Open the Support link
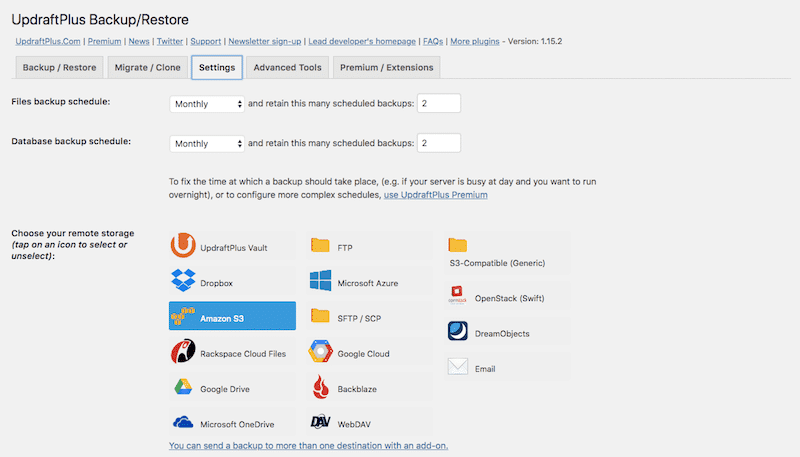Screen dimensions: 800x457 click(206, 41)
